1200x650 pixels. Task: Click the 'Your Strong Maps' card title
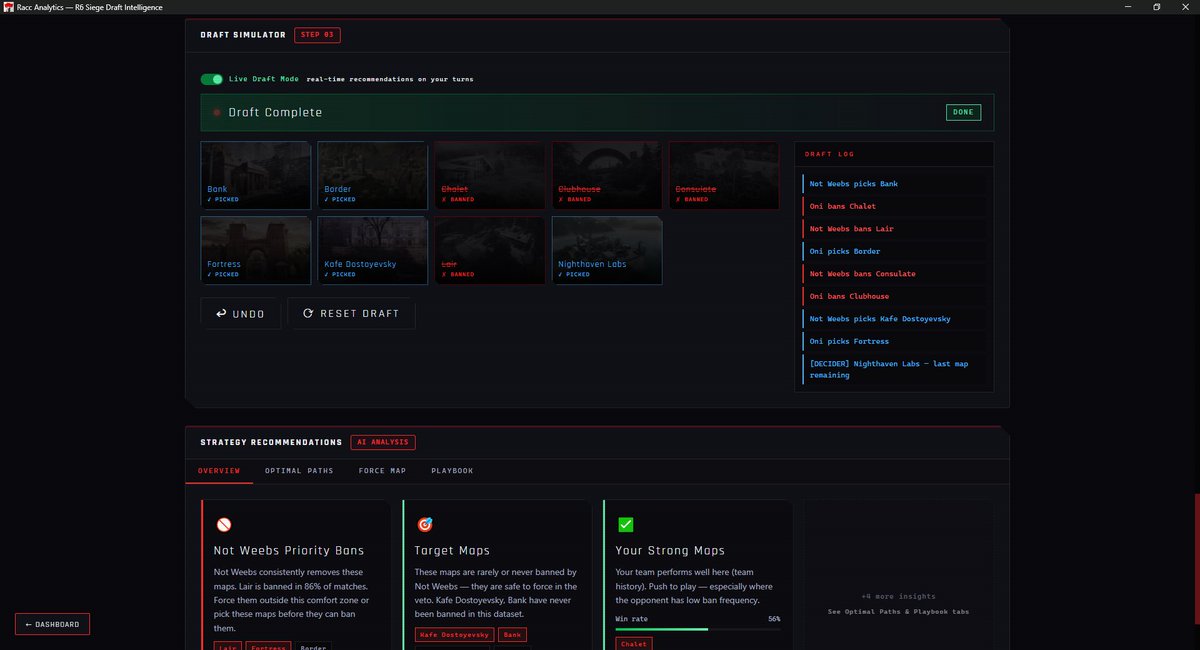670,550
